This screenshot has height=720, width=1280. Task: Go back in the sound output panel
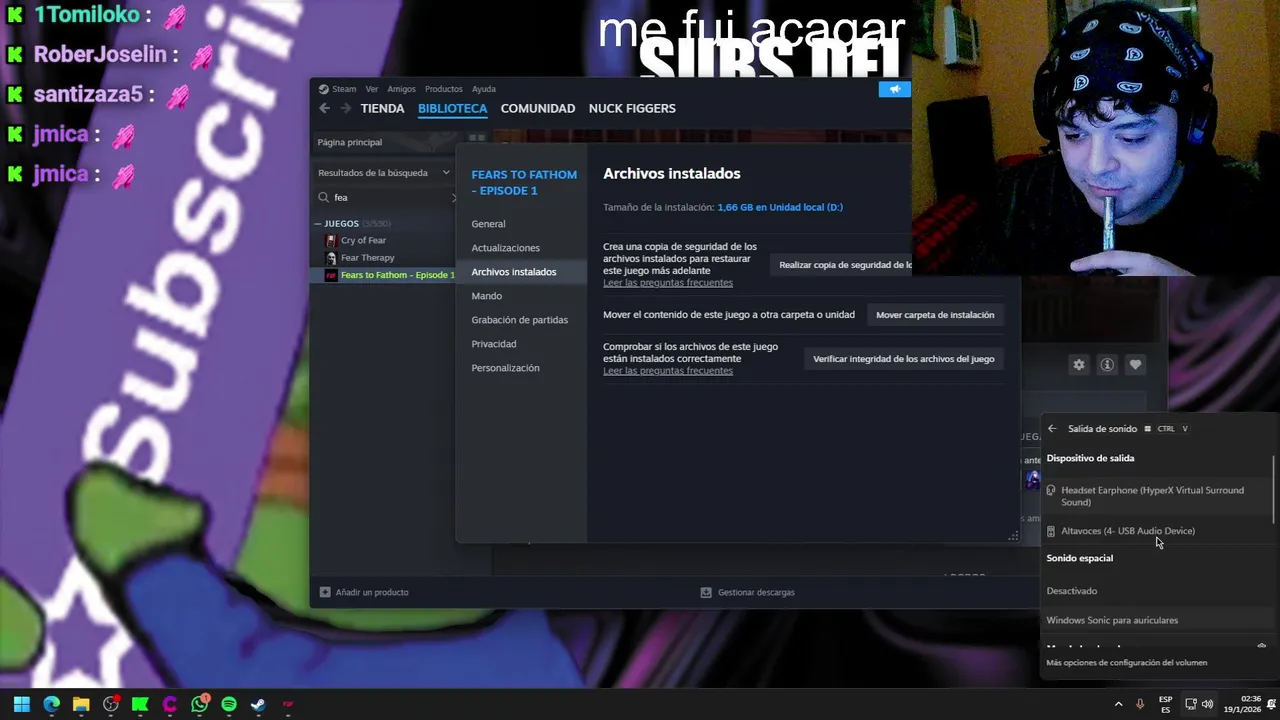pos(1052,429)
